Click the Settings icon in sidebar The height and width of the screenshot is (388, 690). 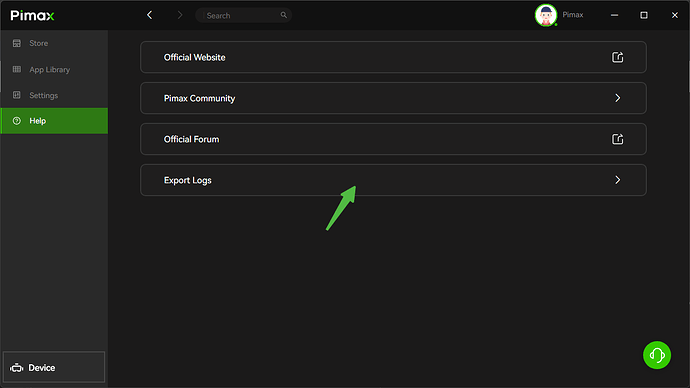(x=17, y=95)
